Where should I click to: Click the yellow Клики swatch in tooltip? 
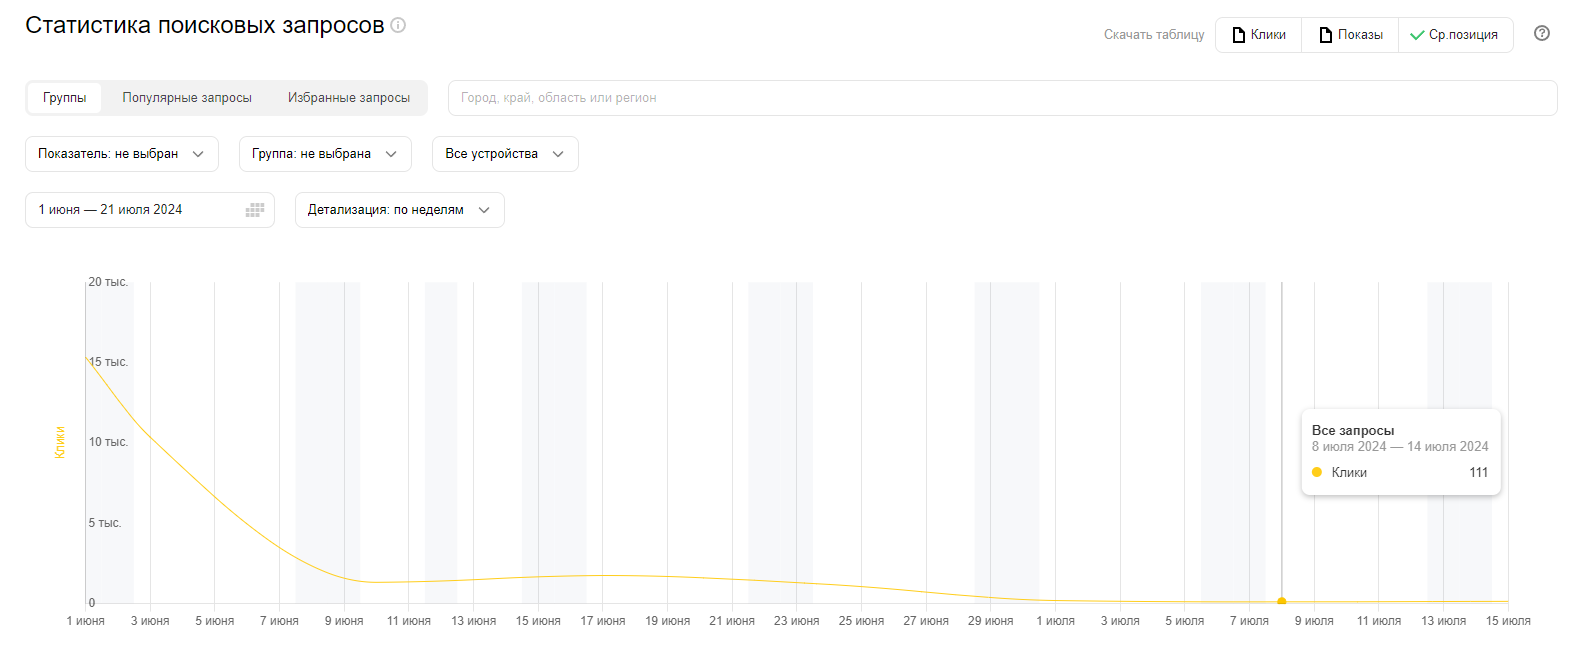pyautogui.click(x=1317, y=473)
